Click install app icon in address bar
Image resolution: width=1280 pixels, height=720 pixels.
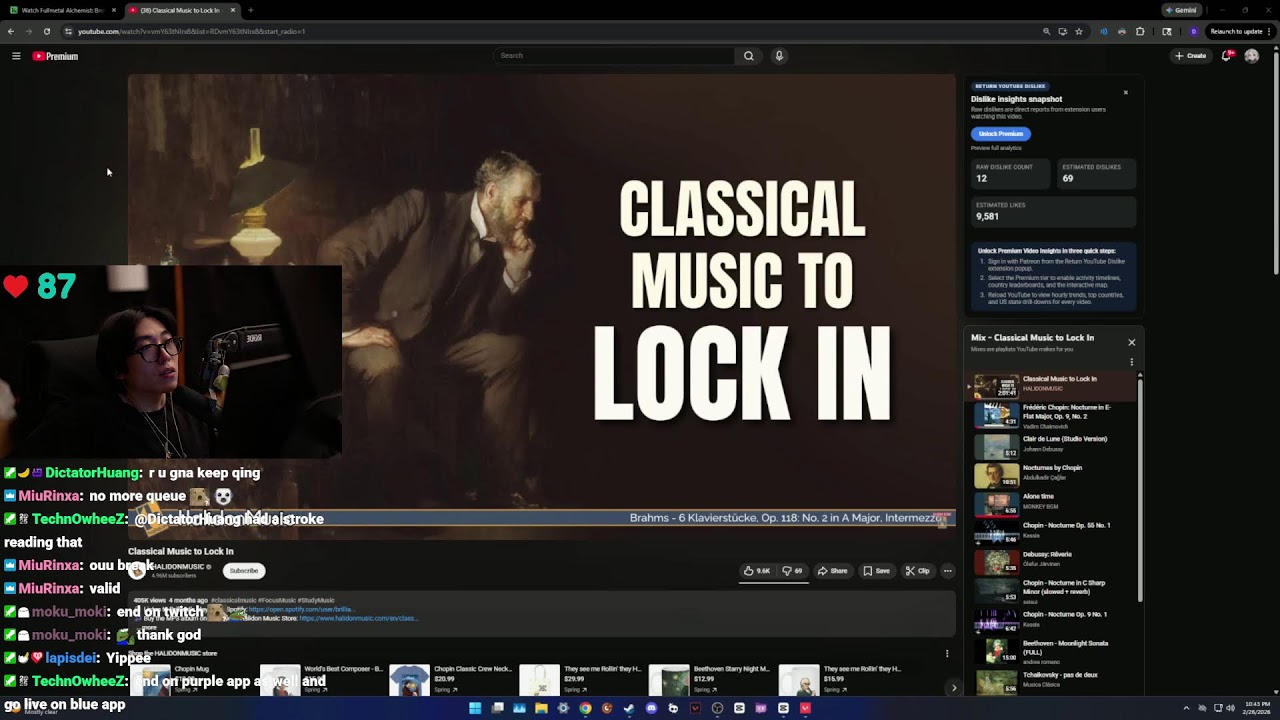pyautogui.click(x=1063, y=31)
